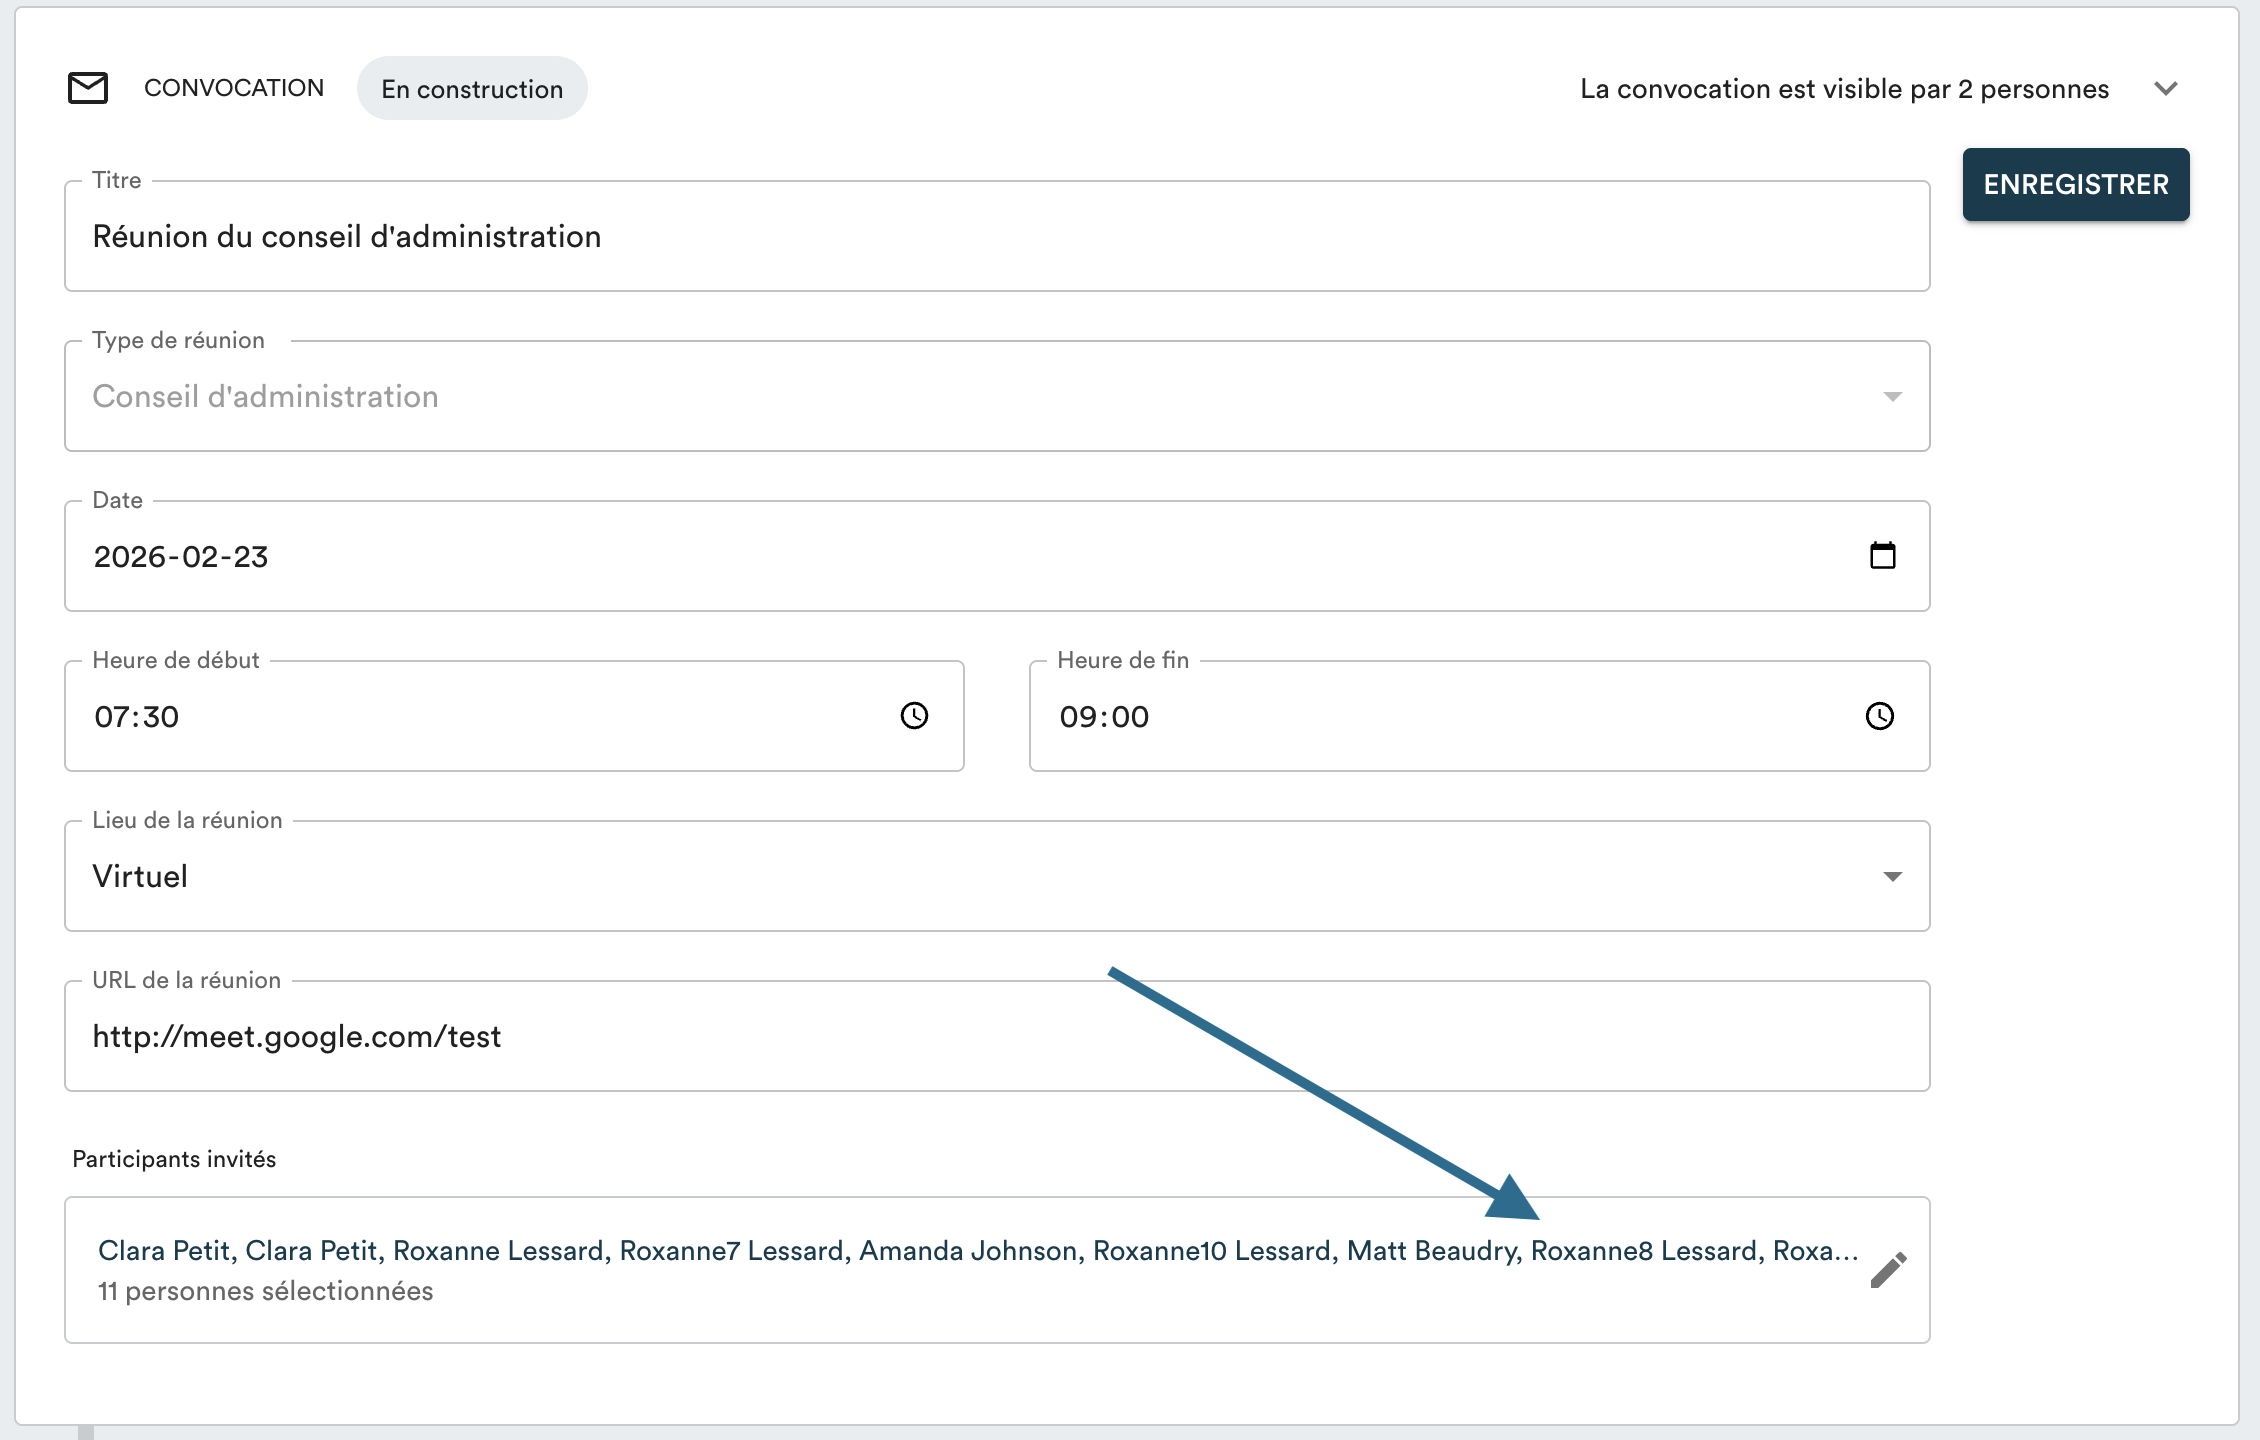Click the Date field value 2026-02-23

click(x=181, y=557)
